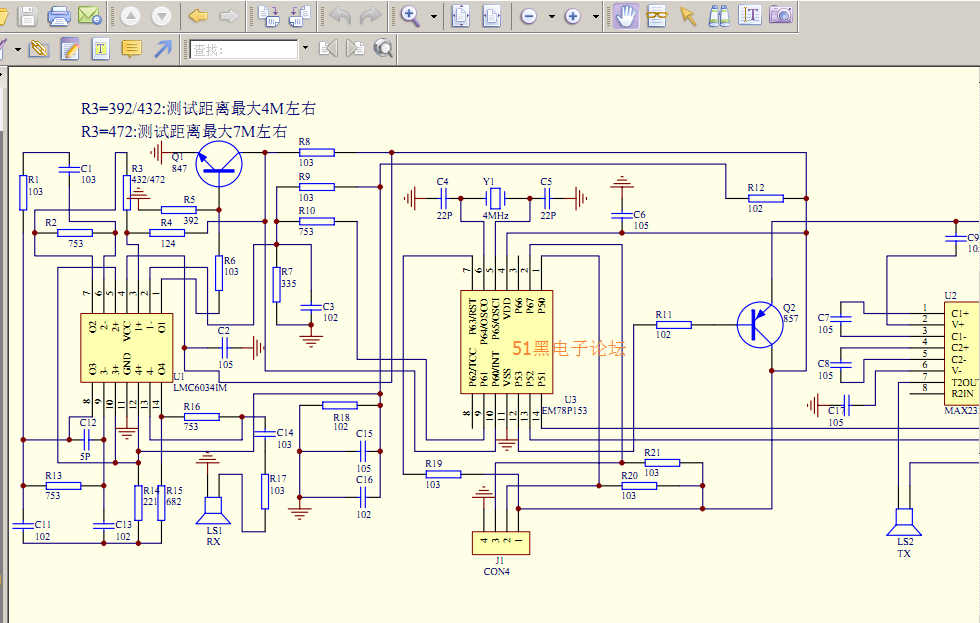Open search with the binoculars icon
980x623 pixels.
coord(721,16)
